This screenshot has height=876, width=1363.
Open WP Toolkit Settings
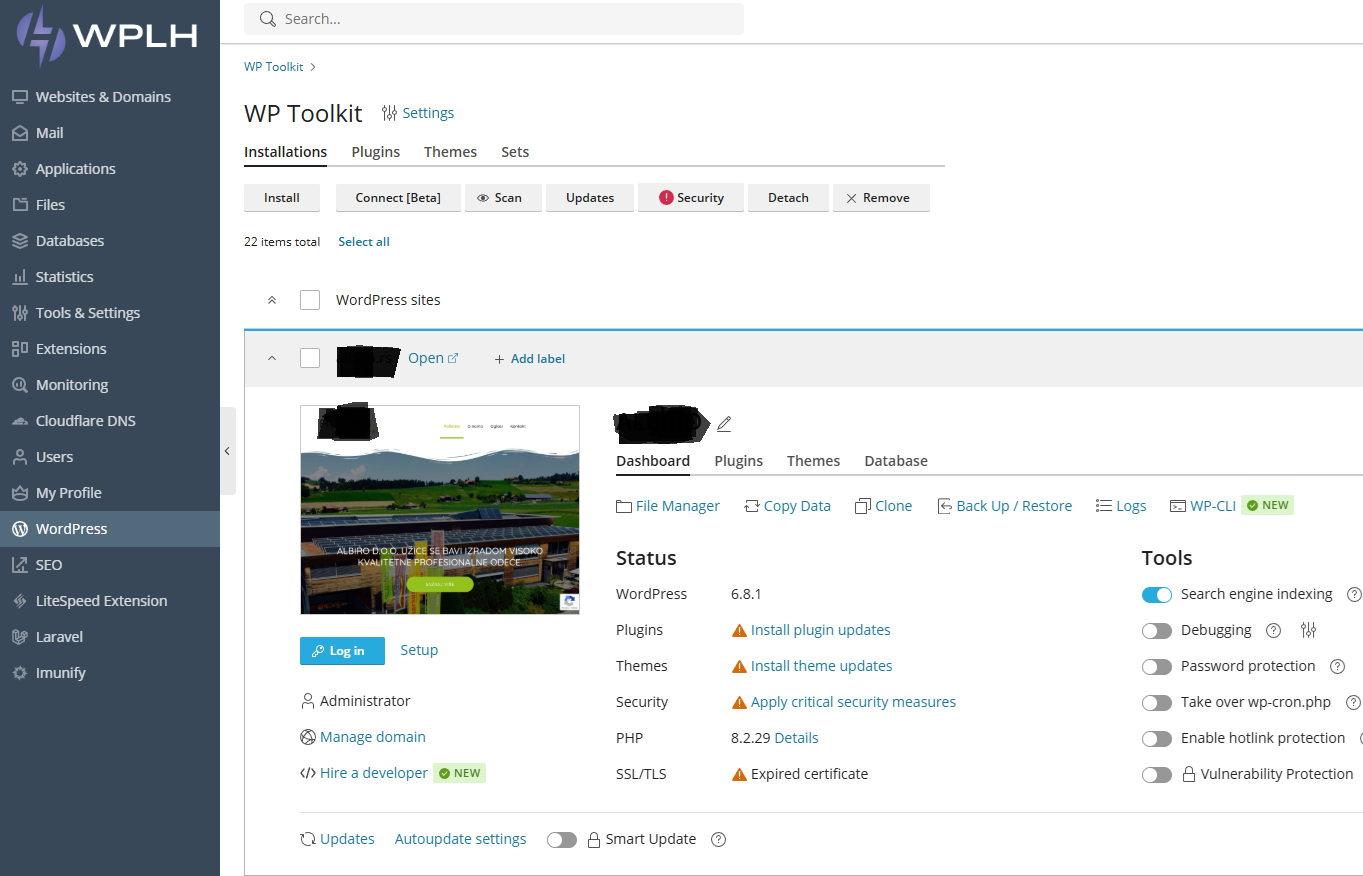[x=418, y=113]
